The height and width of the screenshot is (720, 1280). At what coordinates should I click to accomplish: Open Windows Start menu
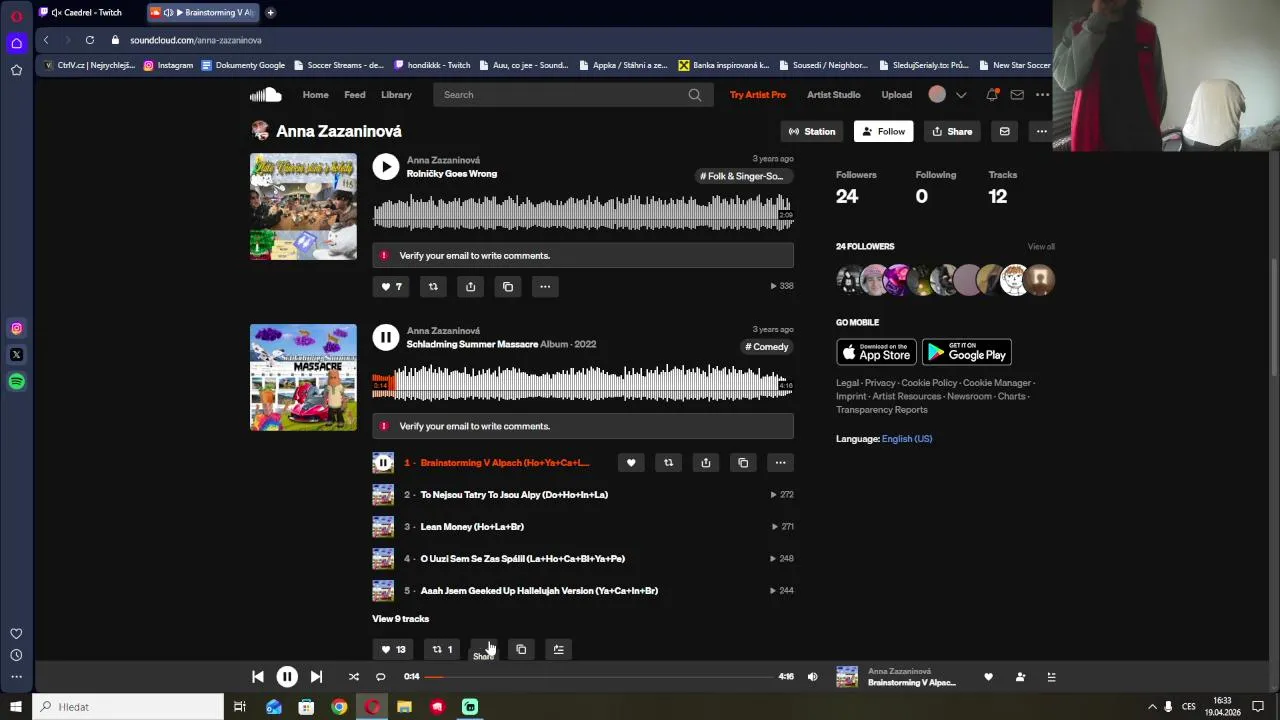click(x=16, y=707)
